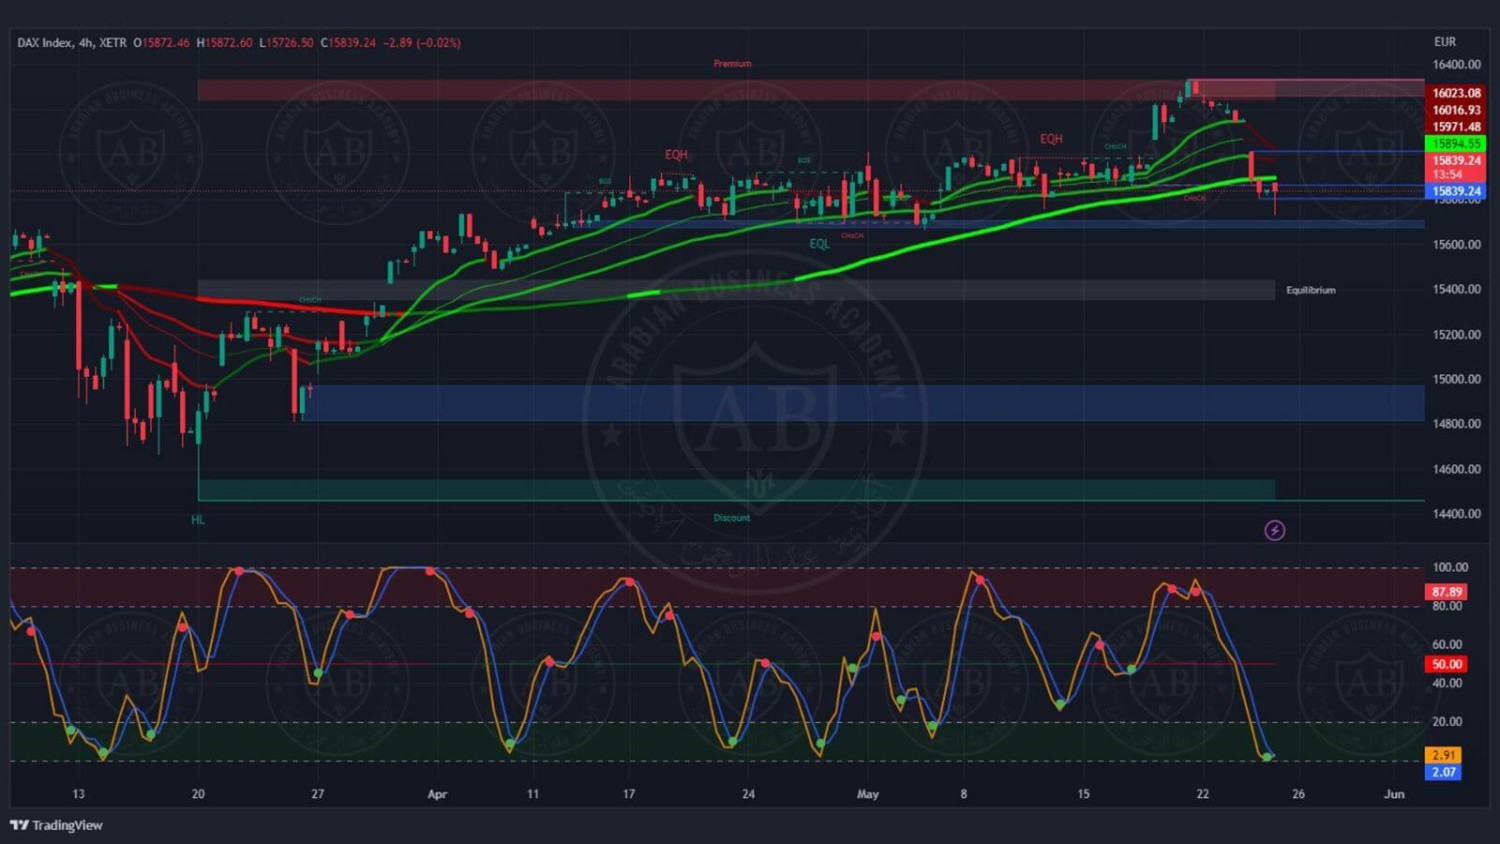Click the red 15839.24 countdown price tag
This screenshot has height=844, width=1500.
click(1456, 167)
